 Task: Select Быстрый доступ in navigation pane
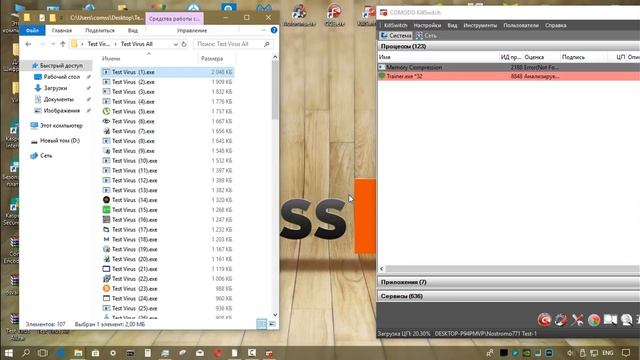tap(57, 65)
